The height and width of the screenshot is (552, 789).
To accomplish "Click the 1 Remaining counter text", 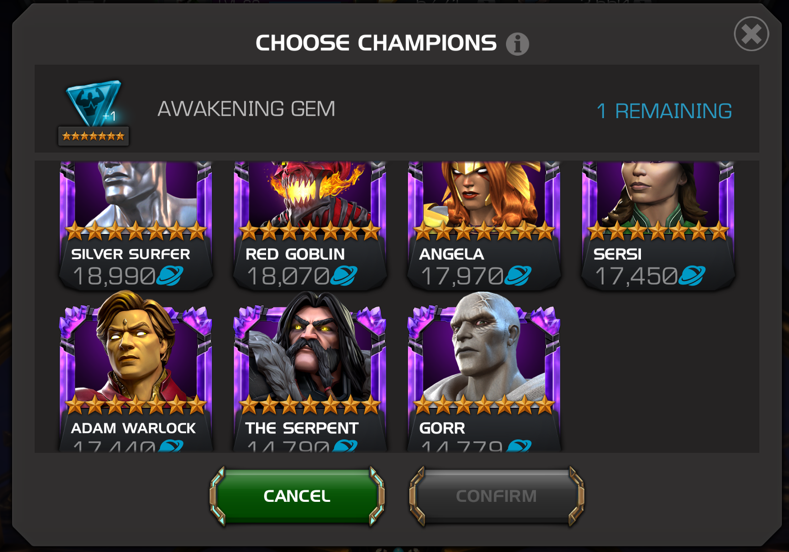I will click(x=664, y=111).
